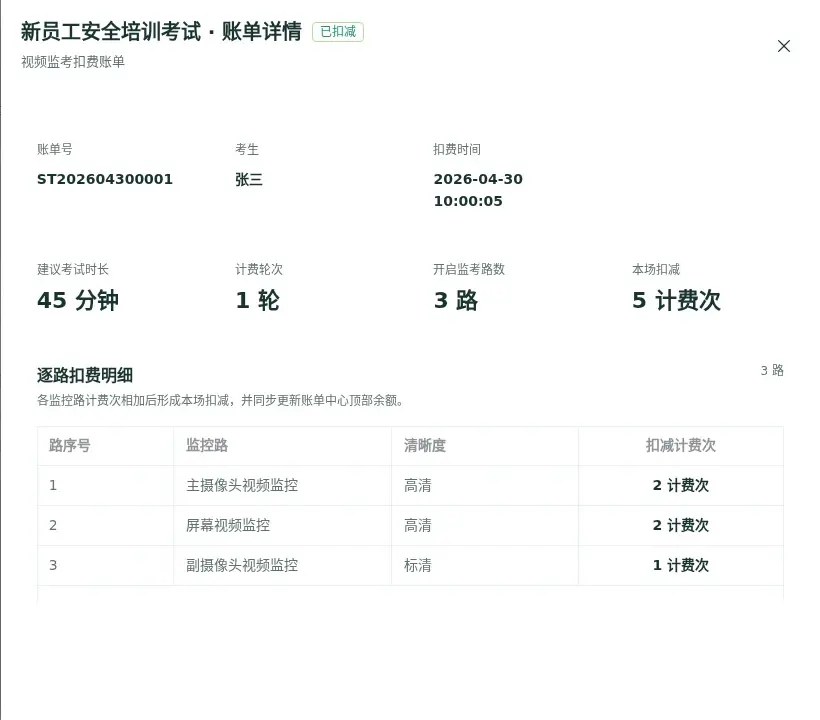Click the 扣费时间 field label
This screenshot has height=720, width=820.
(457, 149)
